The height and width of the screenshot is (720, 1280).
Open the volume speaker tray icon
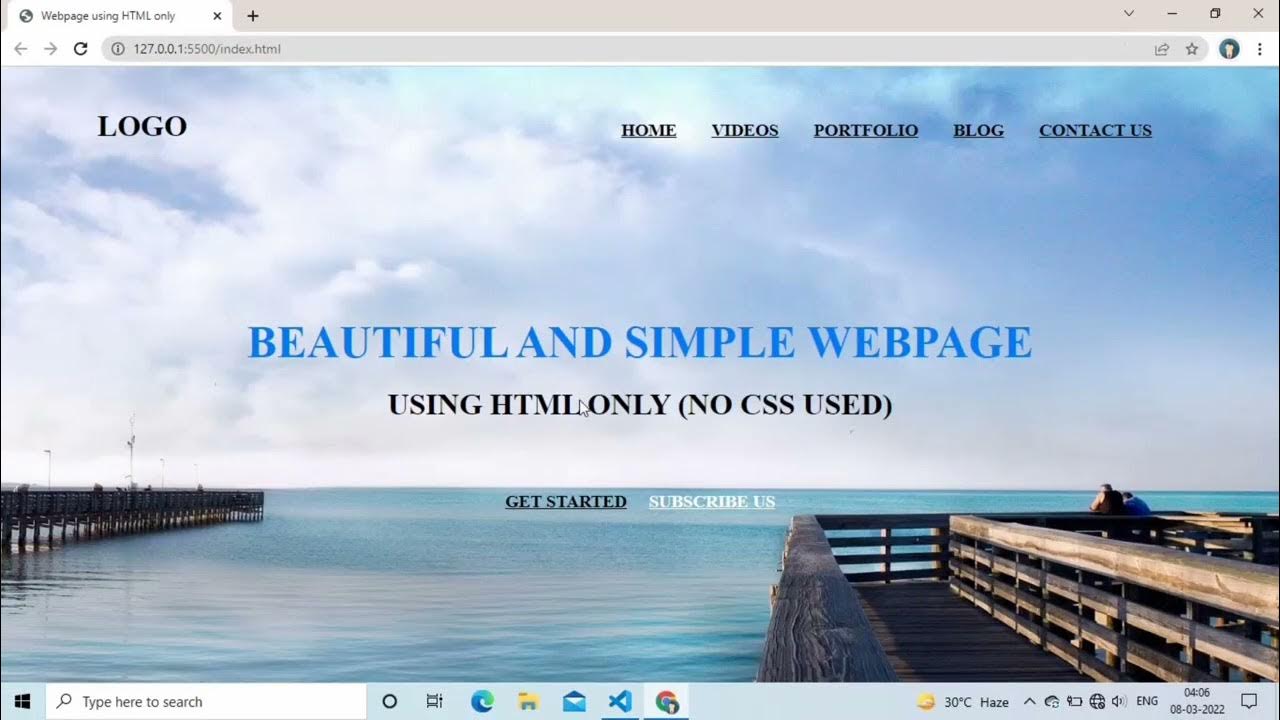[x=1119, y=702]
